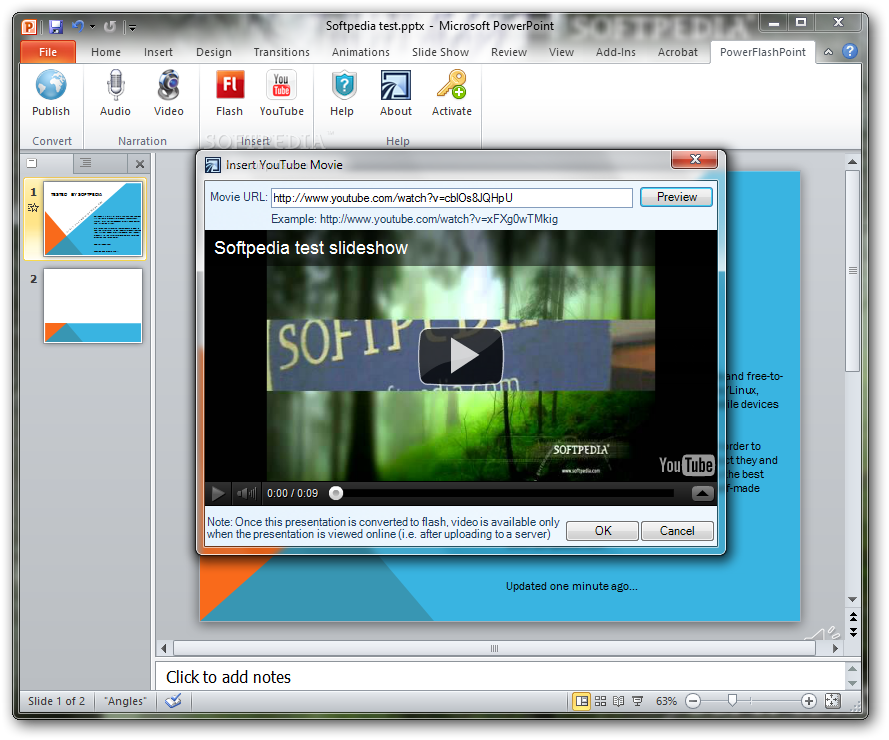This screenshot has height=740, width=889.
Task: Open Video narration webcam tool
Action: (x=168, y=86)
